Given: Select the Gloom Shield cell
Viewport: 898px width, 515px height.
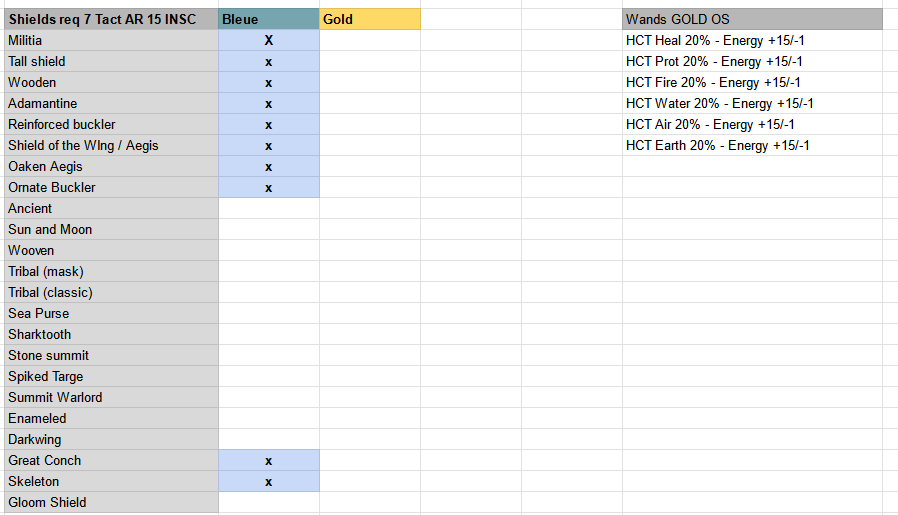Looking at the screenshot, I should click(x=109, y=503).
